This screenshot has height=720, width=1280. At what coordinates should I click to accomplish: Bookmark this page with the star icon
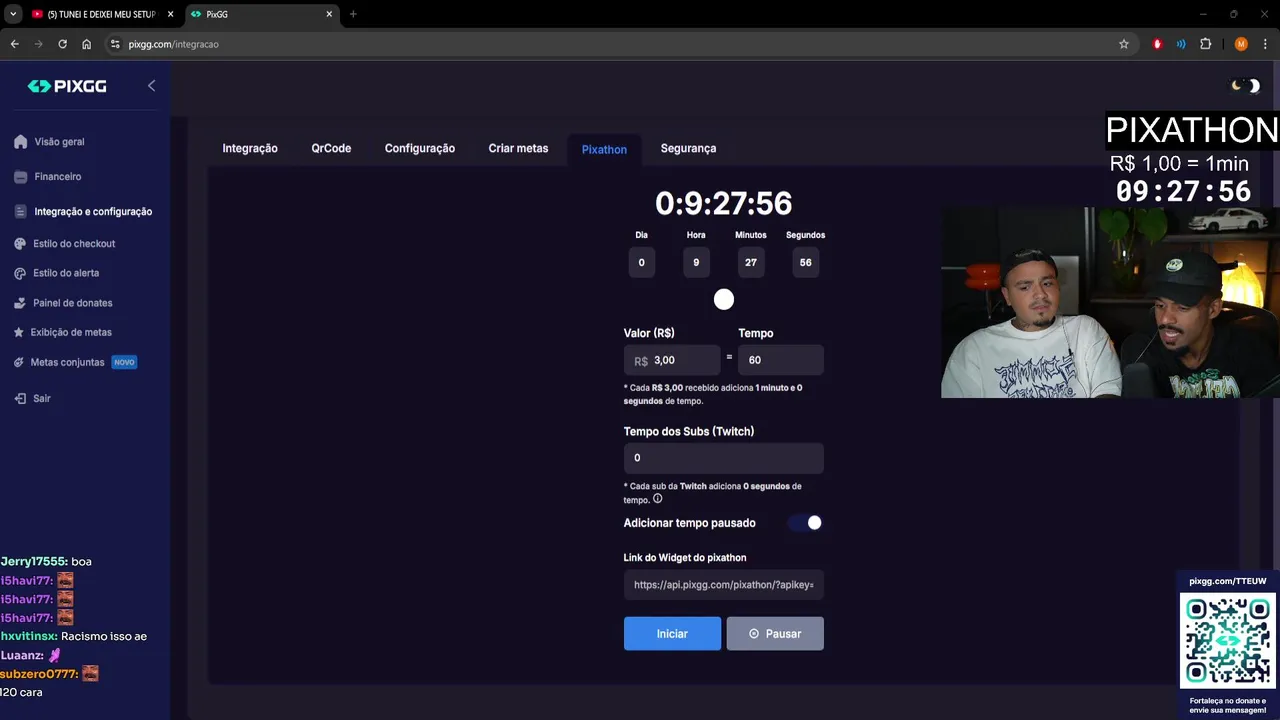pyautogui.click(x=1124, y=44)
